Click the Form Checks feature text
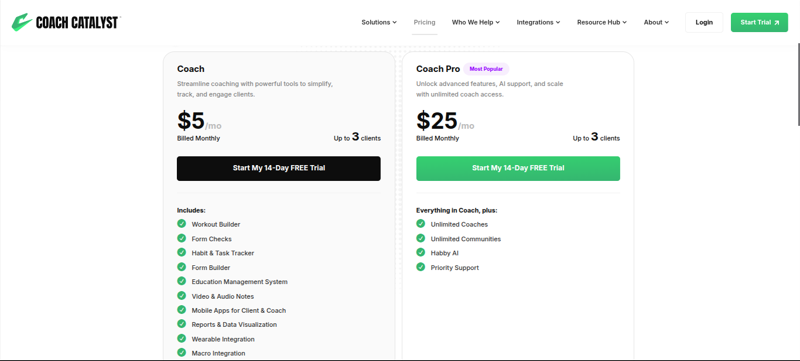Screen dimensions: 800x361 coord(212,239)
